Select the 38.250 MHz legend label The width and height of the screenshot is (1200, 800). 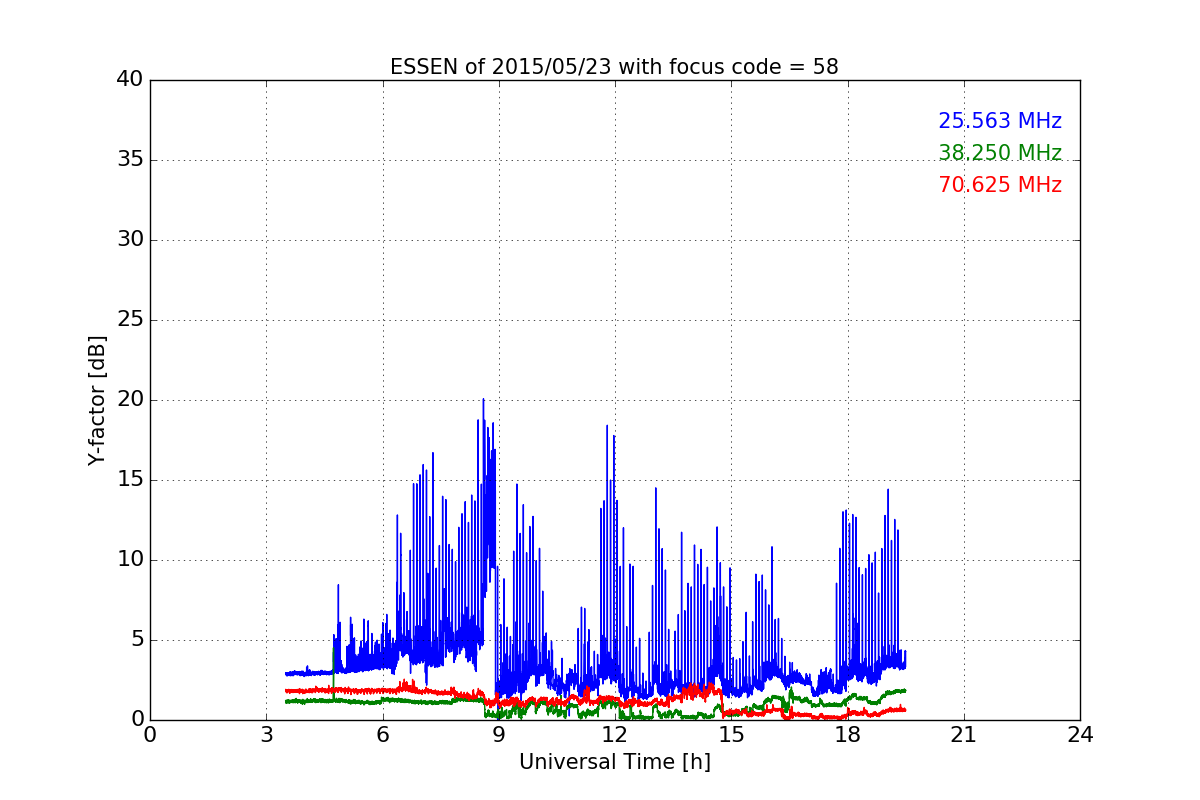pos(1000,153)
